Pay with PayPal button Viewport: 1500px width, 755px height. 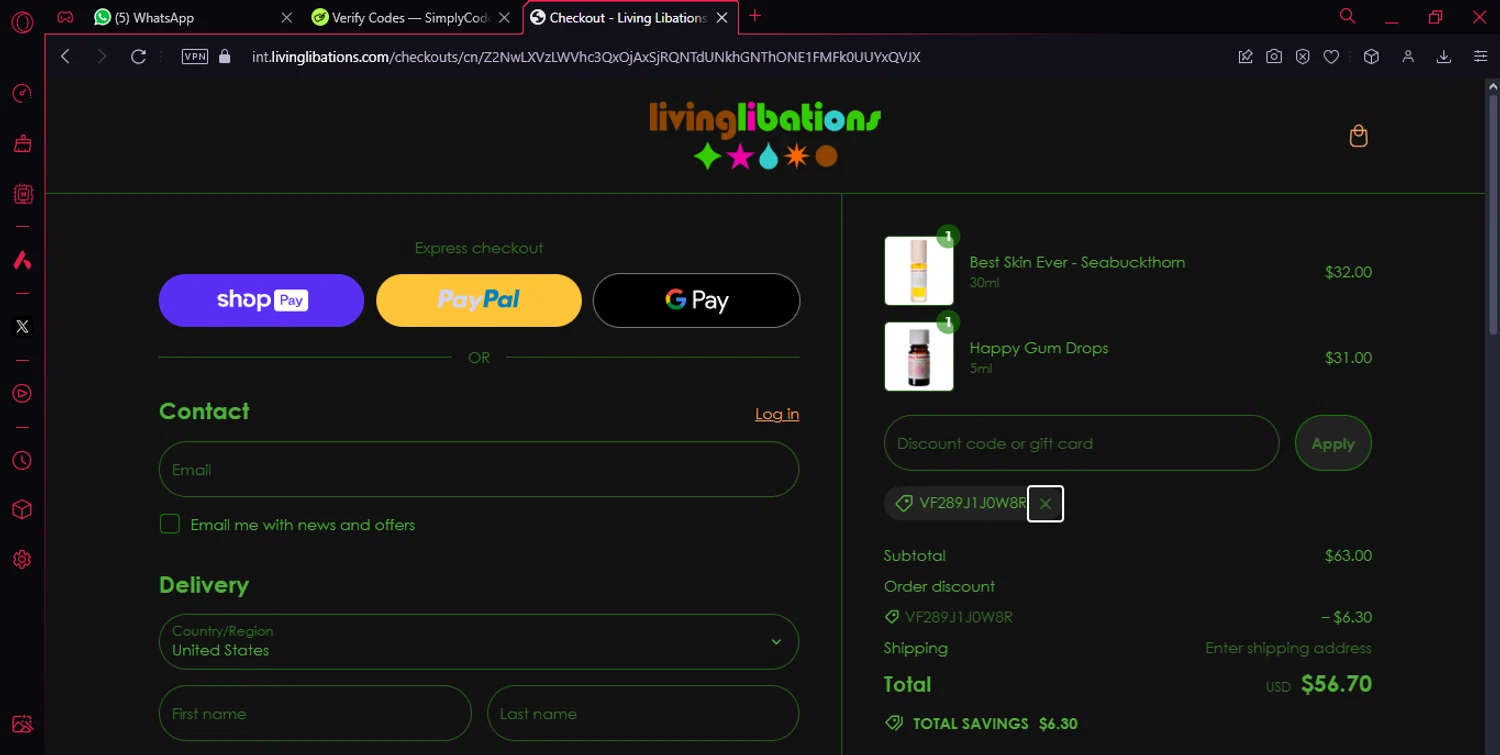click(479, 300)
